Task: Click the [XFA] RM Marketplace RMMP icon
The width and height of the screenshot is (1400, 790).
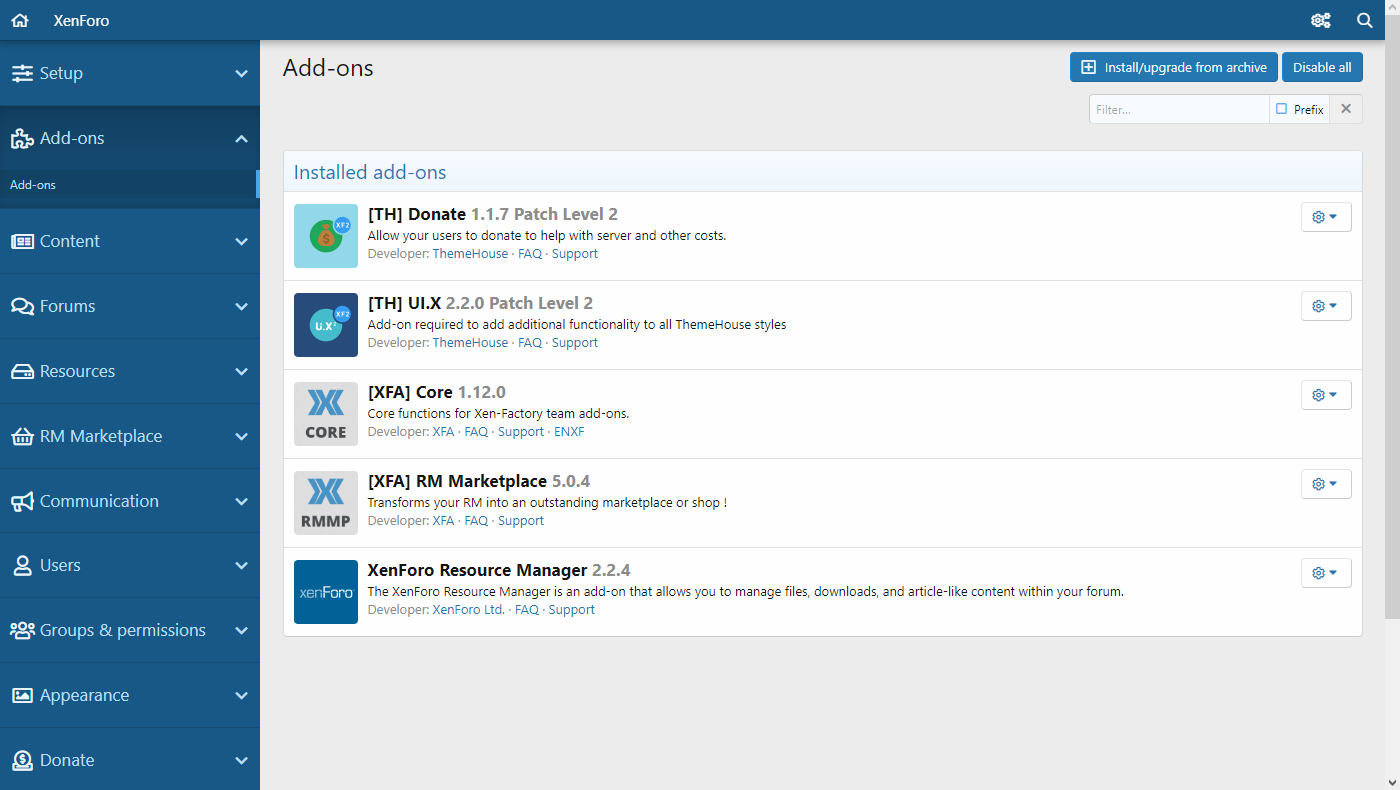Action: [326, 503]
